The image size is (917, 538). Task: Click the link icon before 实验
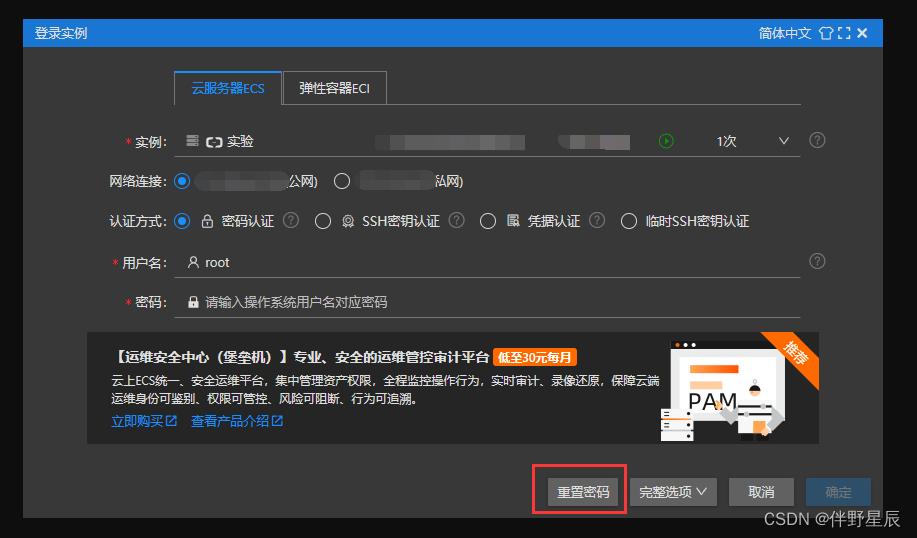coord(214,142)
